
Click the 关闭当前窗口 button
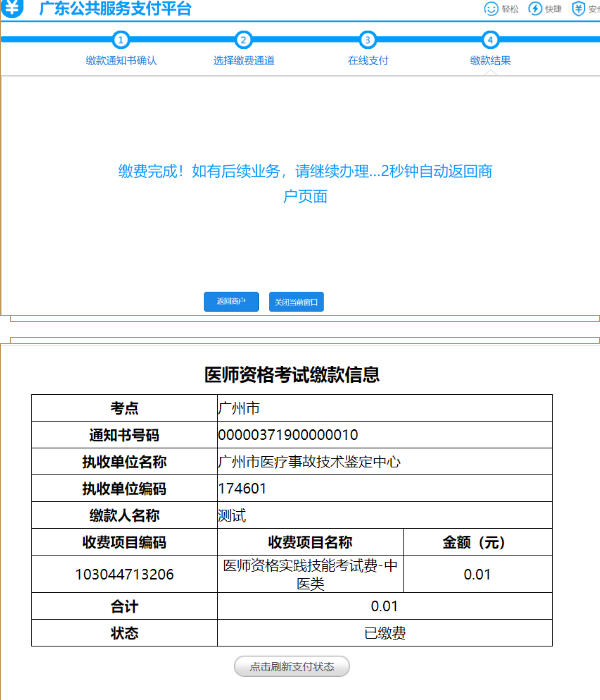coord(297,302)
